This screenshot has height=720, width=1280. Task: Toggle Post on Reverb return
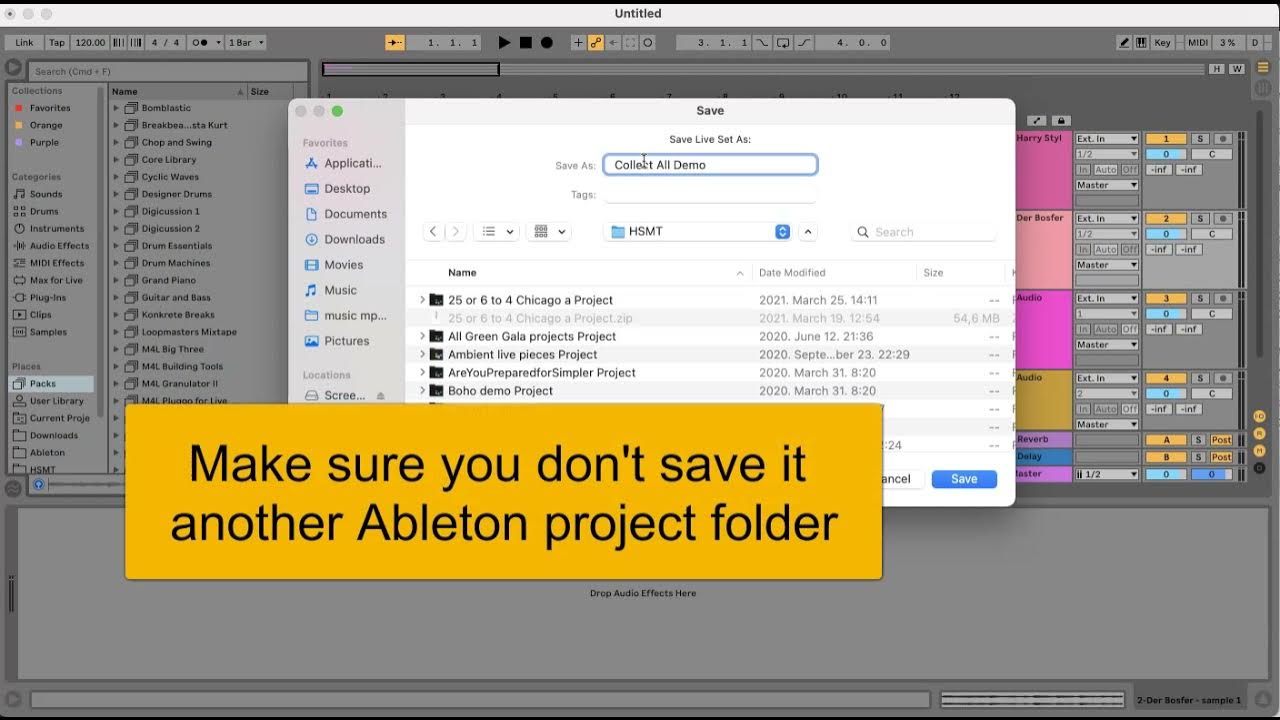1222,440
